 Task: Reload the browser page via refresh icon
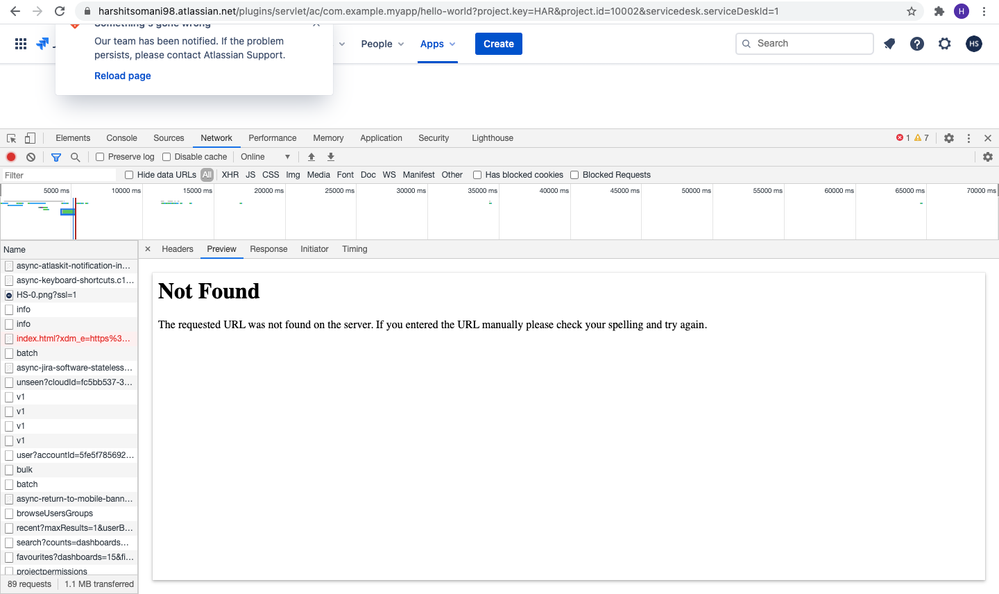59,11
